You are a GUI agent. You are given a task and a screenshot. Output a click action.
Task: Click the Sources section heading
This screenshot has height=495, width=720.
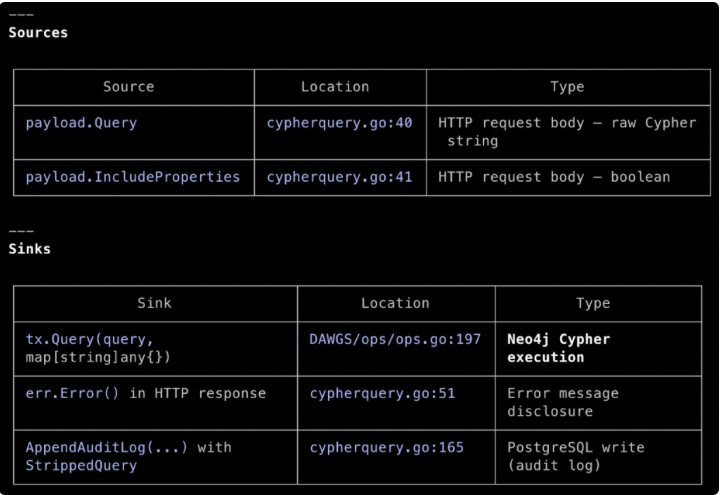(x=38, y=33)
